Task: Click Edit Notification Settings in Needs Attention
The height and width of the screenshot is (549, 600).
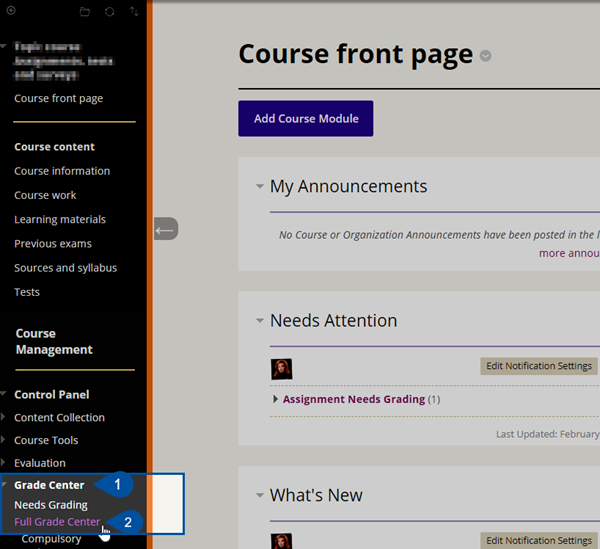Action: click(538, 366)
